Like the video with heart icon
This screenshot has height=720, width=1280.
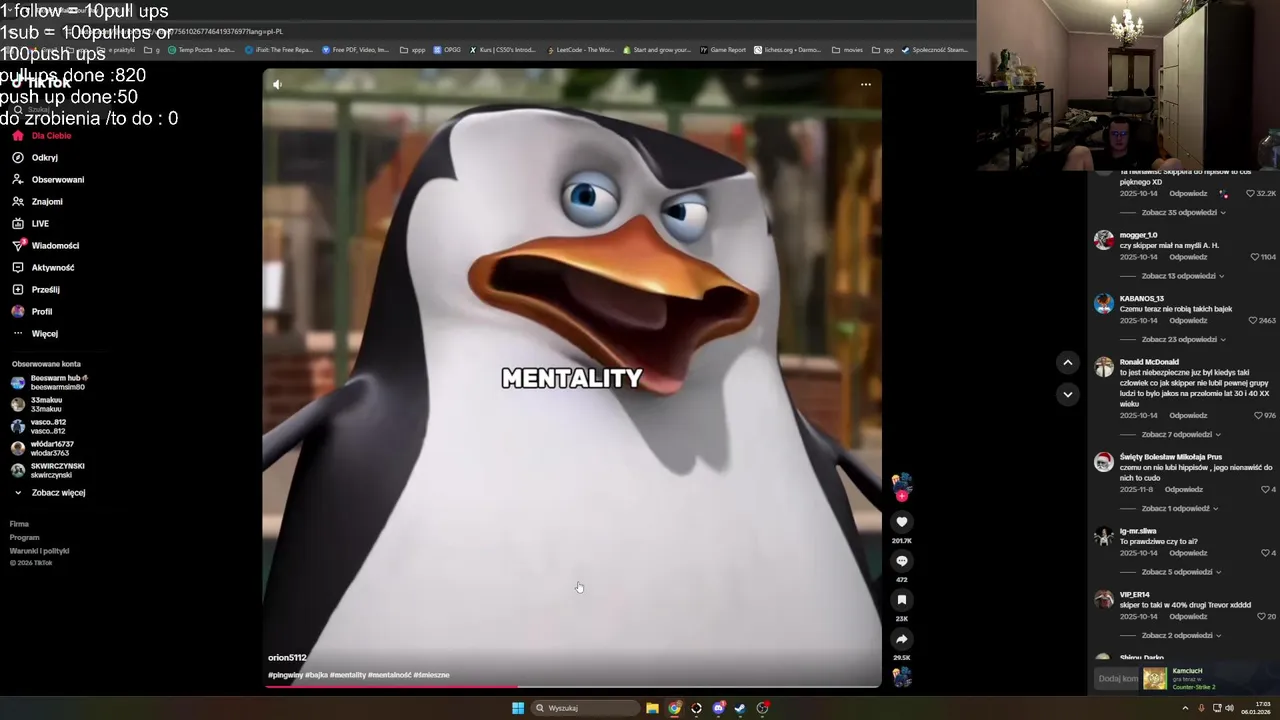pos(901,522)
